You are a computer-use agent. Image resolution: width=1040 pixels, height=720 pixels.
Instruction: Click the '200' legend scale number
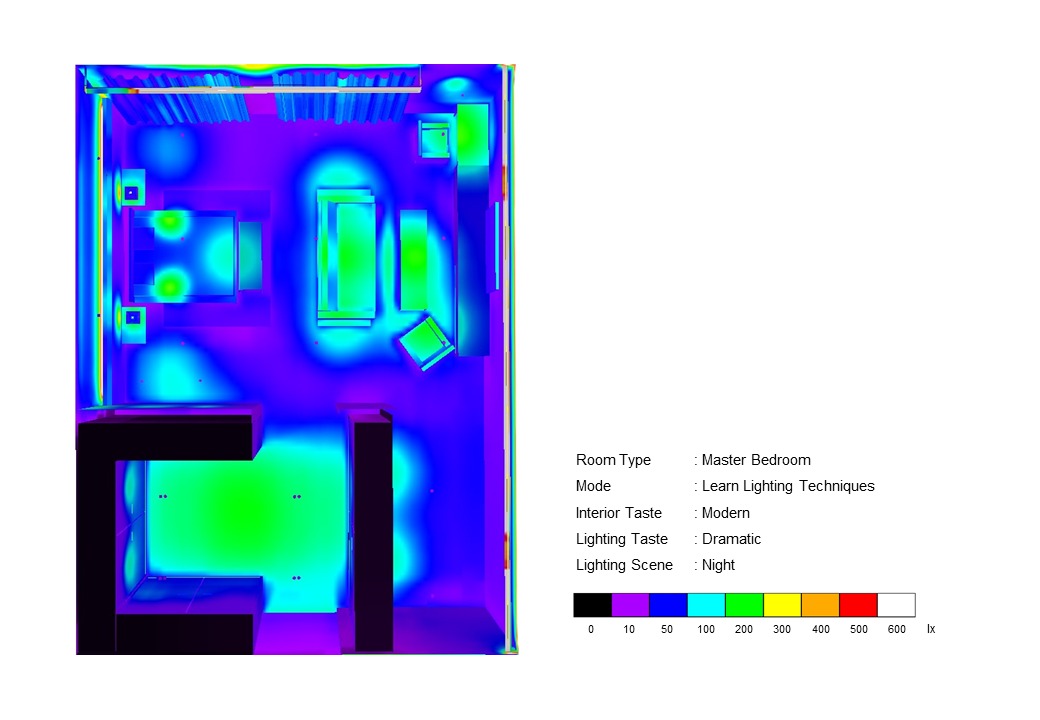click(744, 629)
